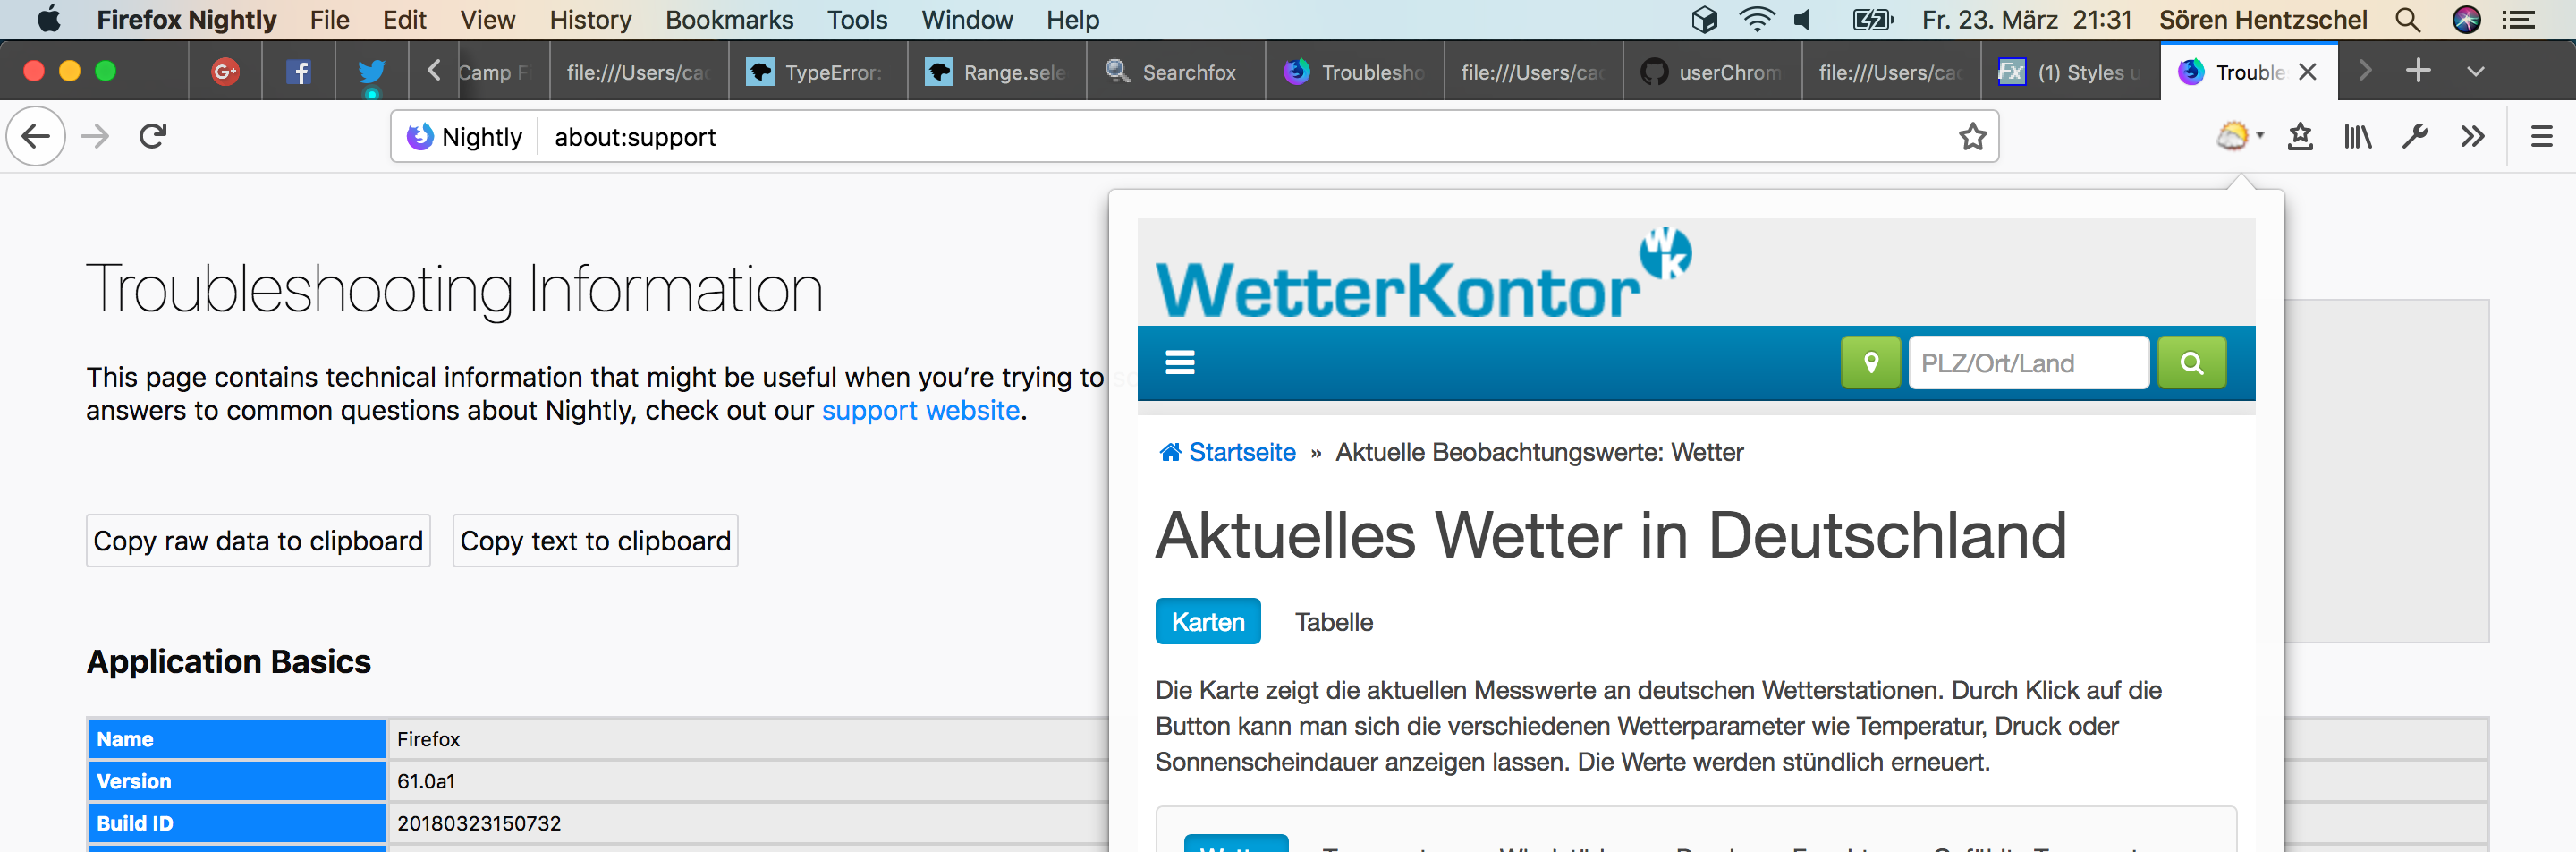Viewport: 2576px width, 852px height.
Task: Open the WetterKontor navigation menu icon
Action: pyautogui.click(x=1180, y=362)
